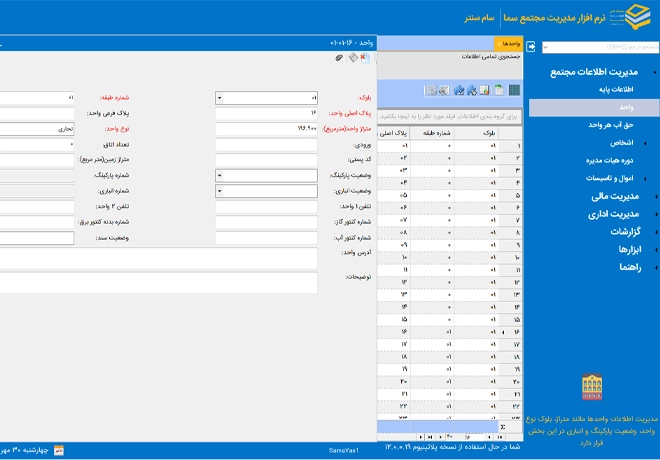Click the tag icon in the form toolbar
660x460 pixels.
tap(352, 59)
